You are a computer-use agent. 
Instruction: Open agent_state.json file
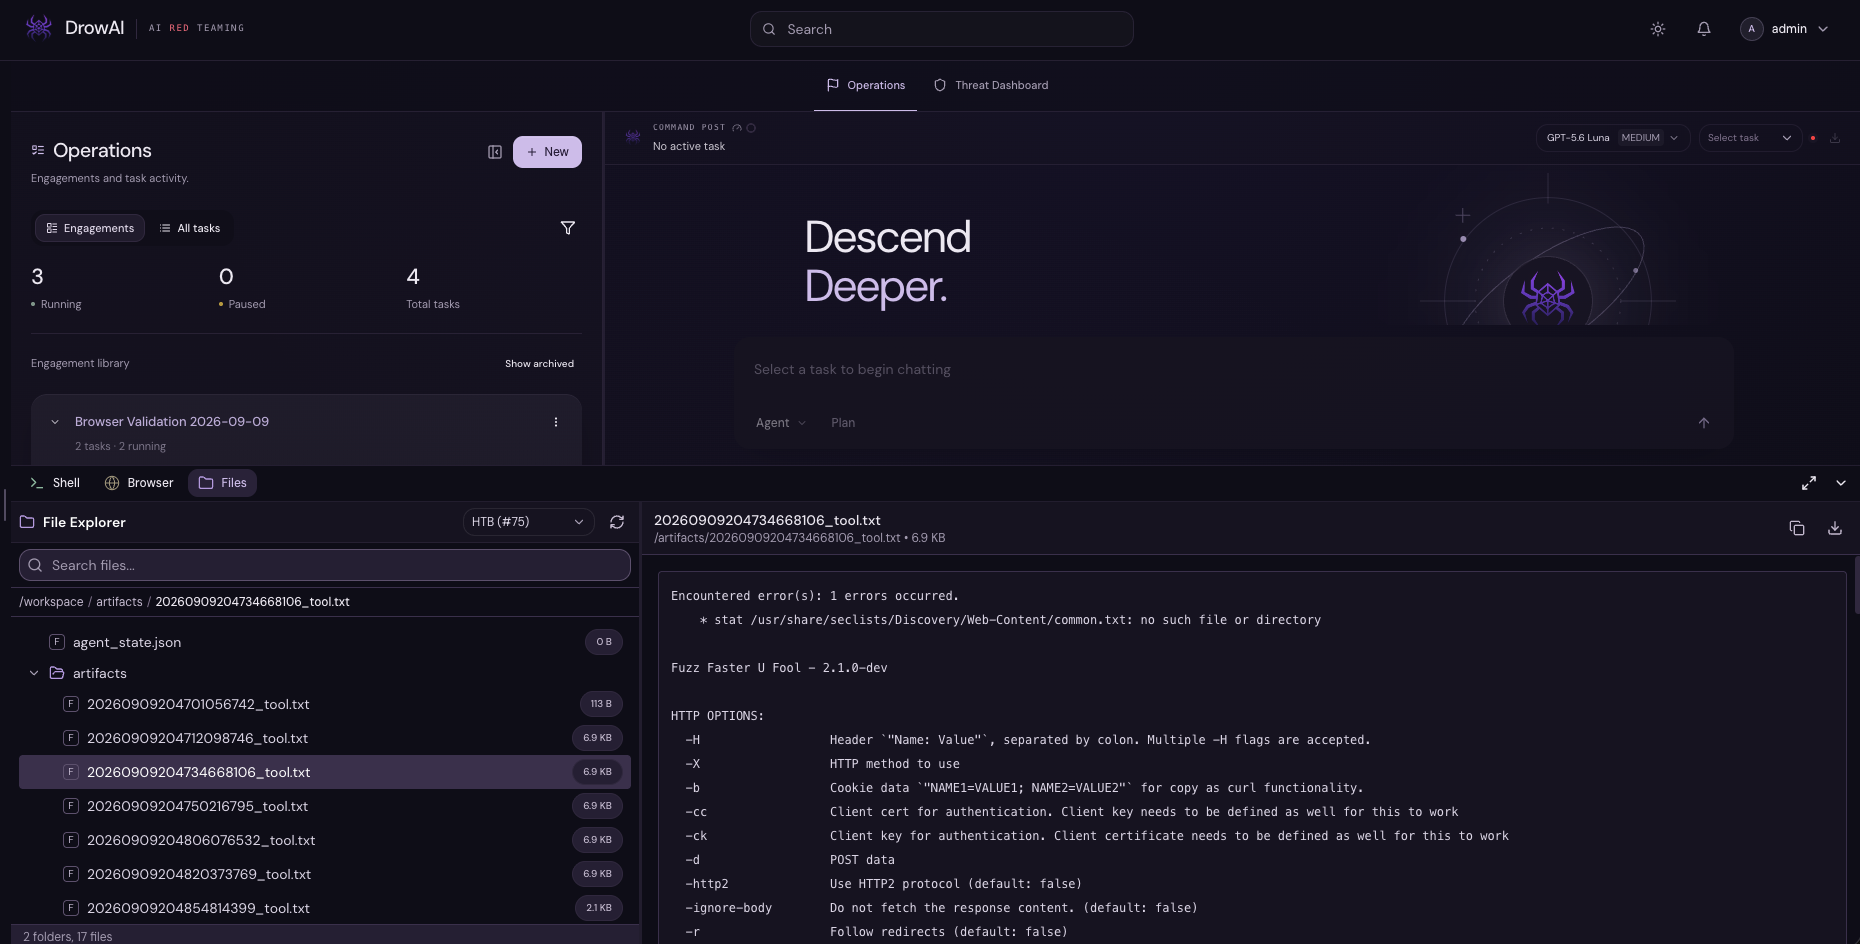[x=325, y=642]
